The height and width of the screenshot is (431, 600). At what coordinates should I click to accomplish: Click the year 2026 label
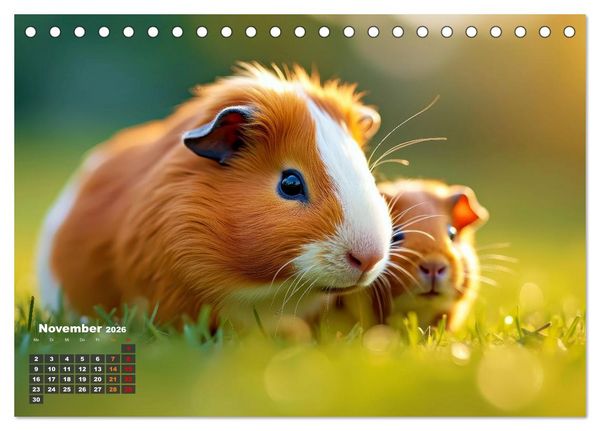click(x=116, y=330)
